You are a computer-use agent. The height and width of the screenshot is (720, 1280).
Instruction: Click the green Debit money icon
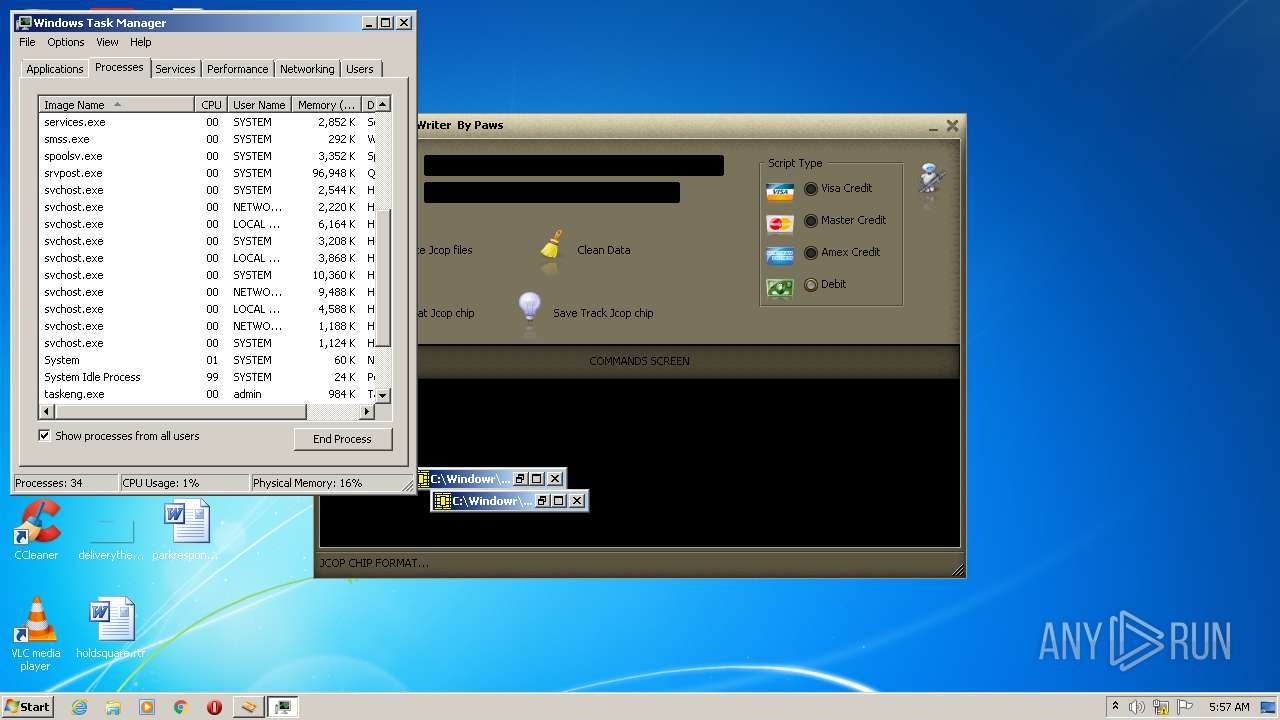coord(780,288)
